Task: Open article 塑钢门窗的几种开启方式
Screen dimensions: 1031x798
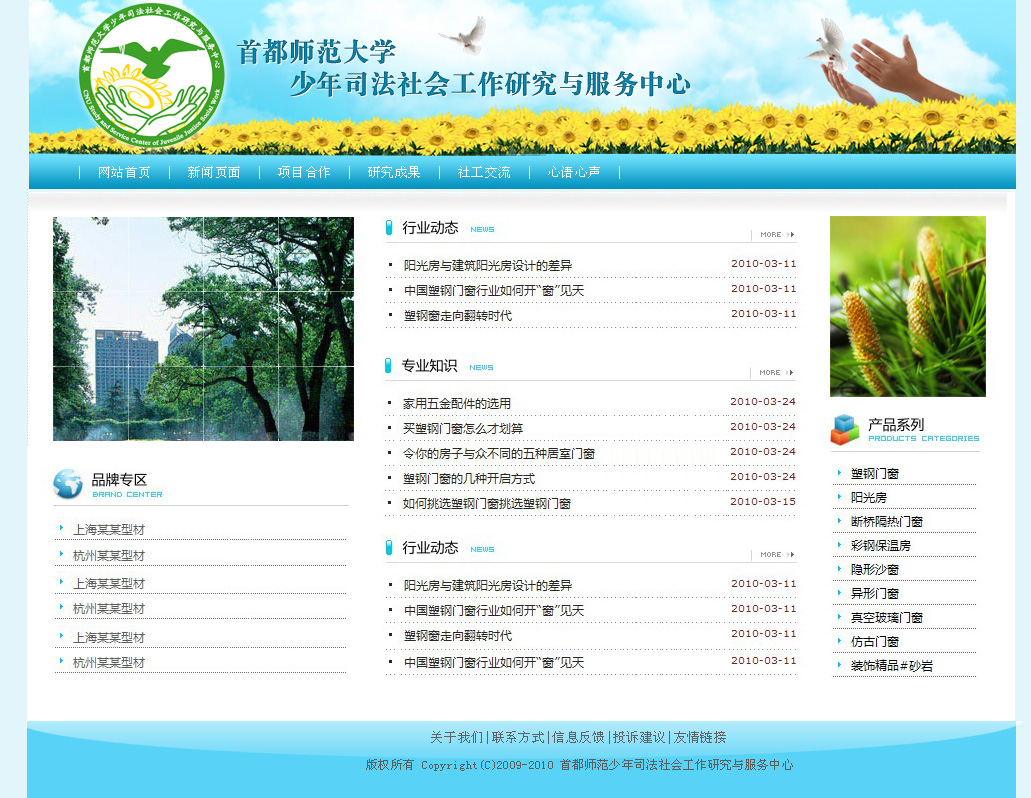Action: coord(469,479)
